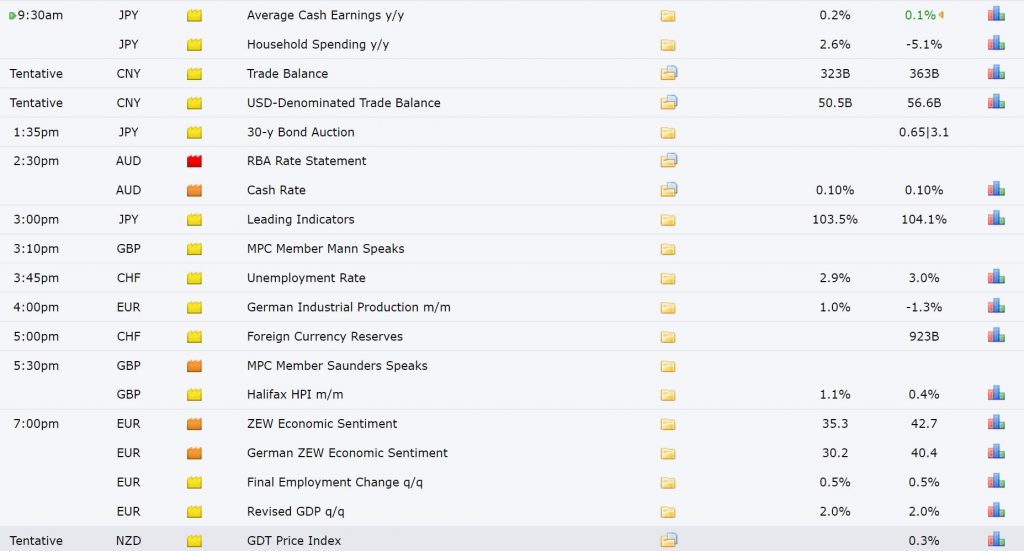Viewport: 1024px width, 551px height.
Task: Select the 30-y Bond Auction event
Action: point(300,132)
